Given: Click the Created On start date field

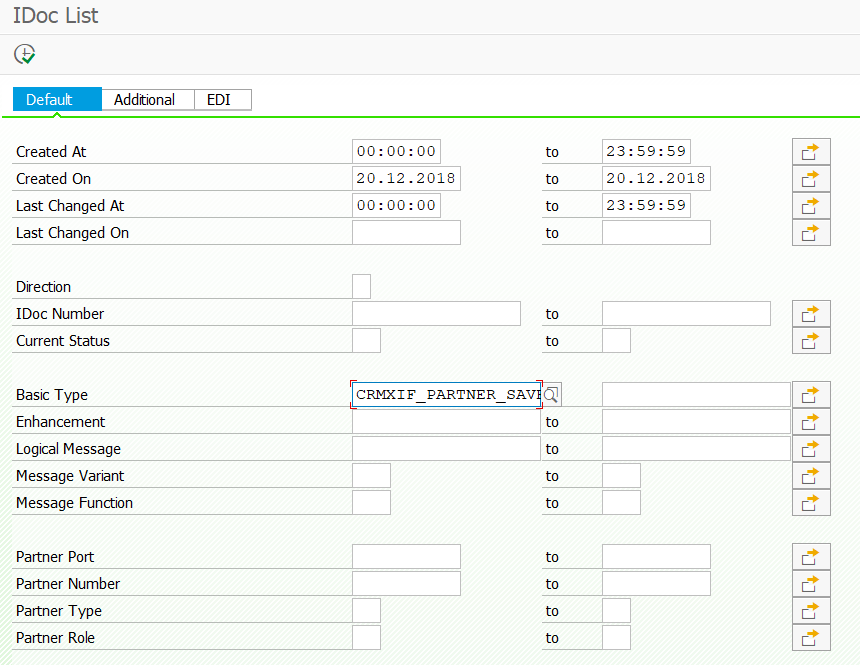Looking at the screenshot, I should click(x=405, y=179).
